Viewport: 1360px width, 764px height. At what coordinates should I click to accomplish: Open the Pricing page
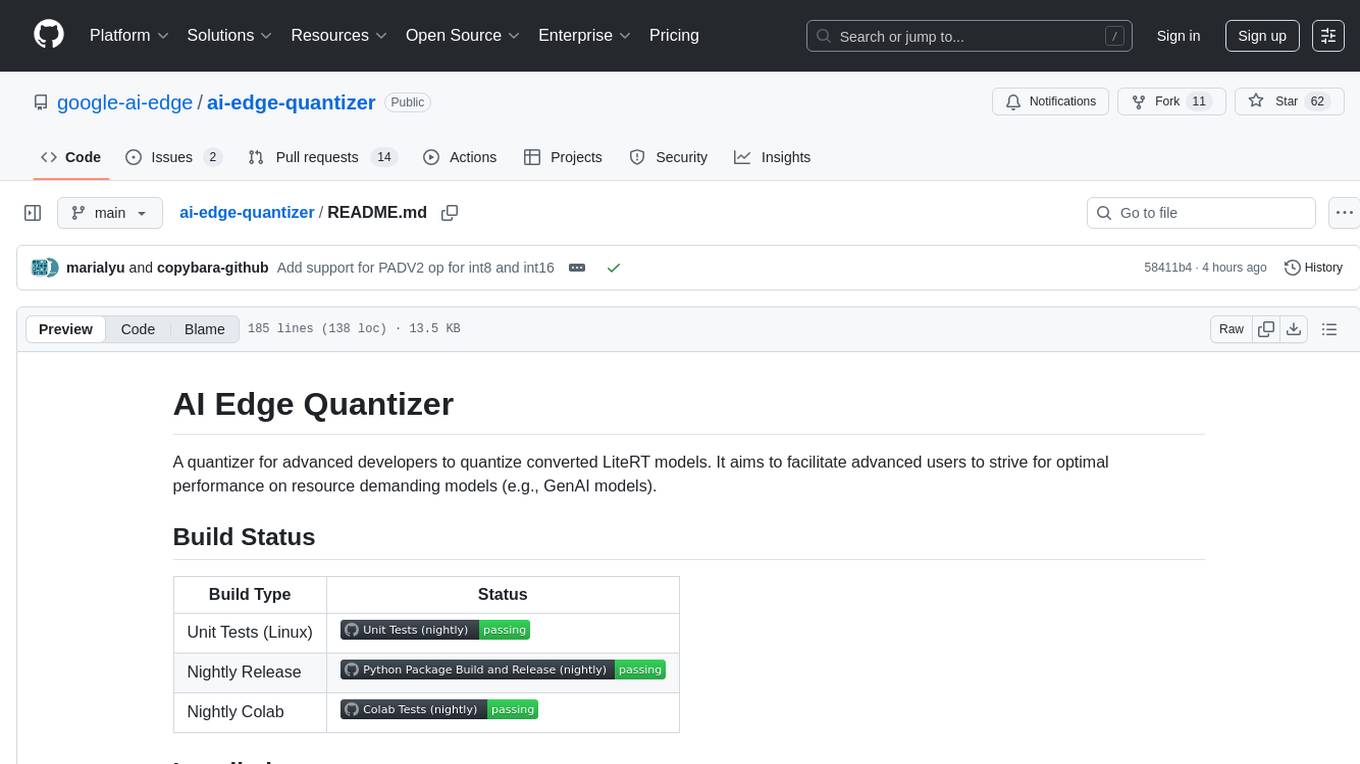(674, 35)
